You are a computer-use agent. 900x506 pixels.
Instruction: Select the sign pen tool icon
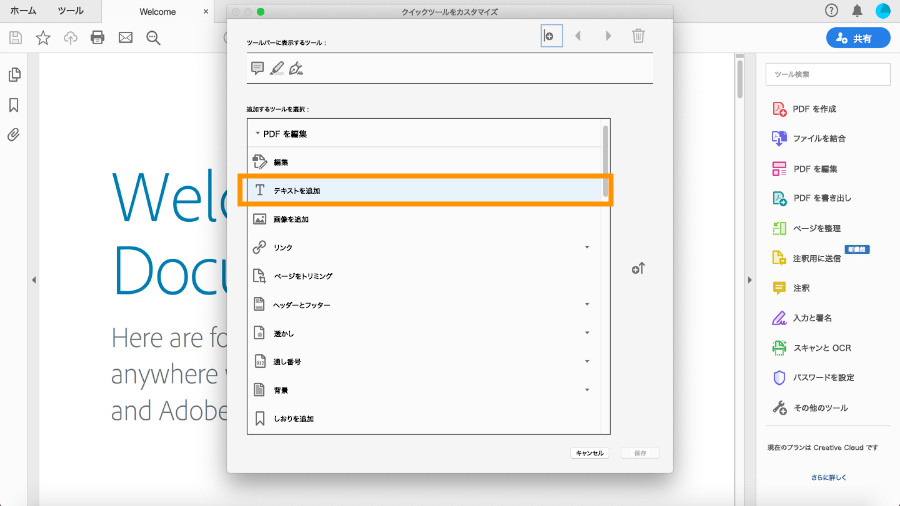tap(296, 68)
